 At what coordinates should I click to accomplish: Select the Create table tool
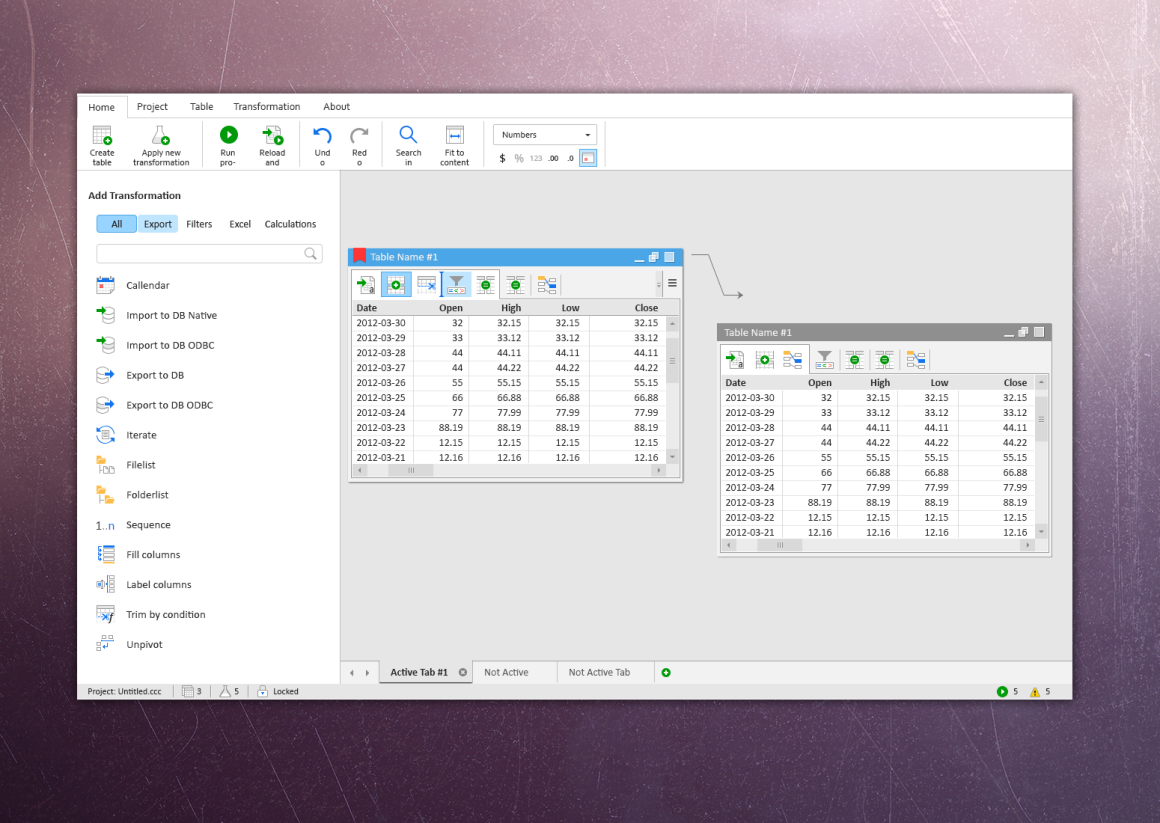coord(101,144)
